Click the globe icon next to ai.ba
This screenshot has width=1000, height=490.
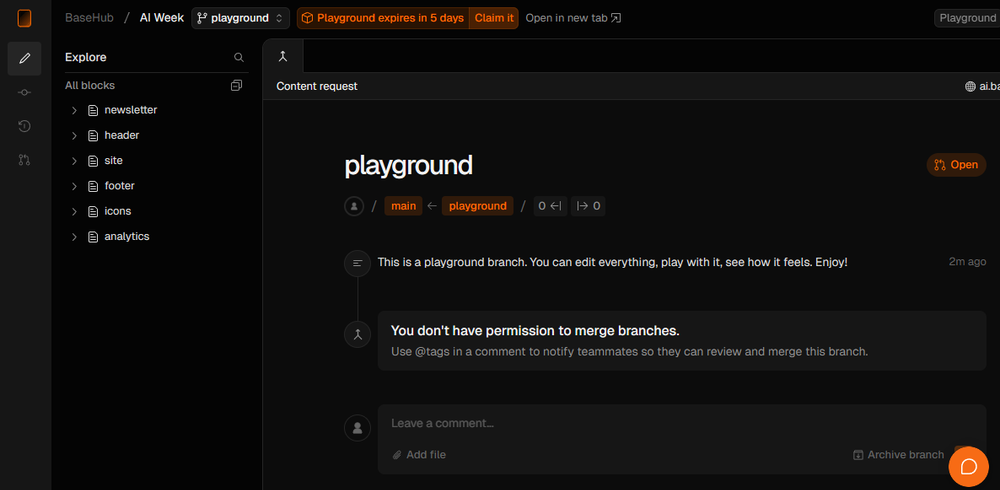[971, 86]
